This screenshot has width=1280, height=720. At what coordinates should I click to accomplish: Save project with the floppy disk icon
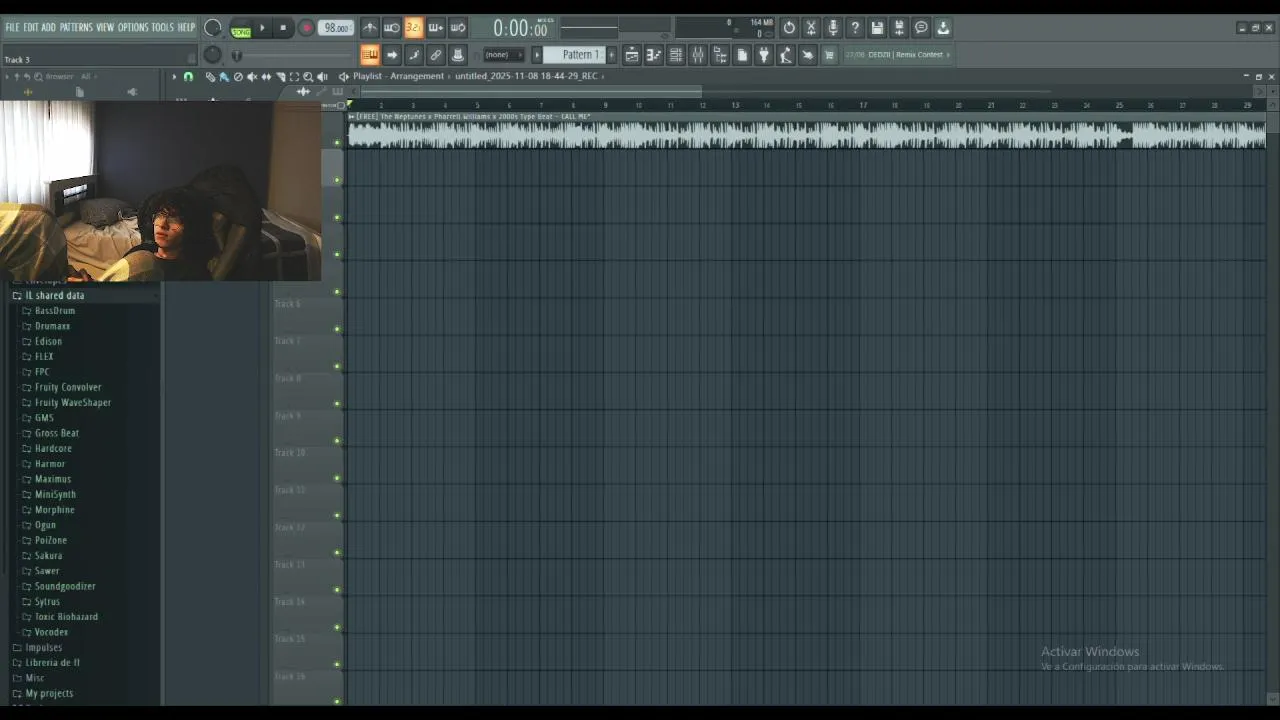(877, 28)
